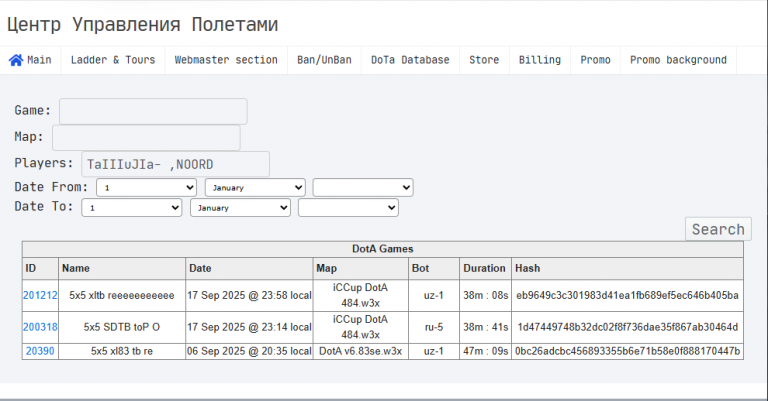Screen dimensions: 768x401
Task: Open game ID 201212 link
Action: pos(40,296)
